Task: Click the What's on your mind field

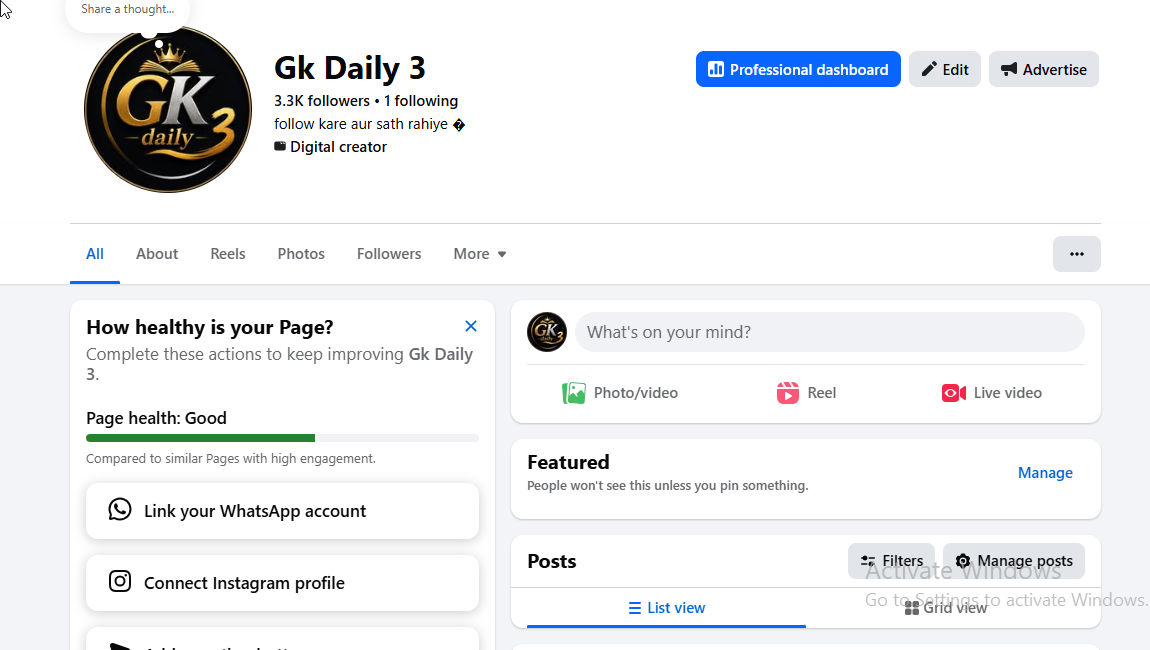Action: [x=829, y=332]
